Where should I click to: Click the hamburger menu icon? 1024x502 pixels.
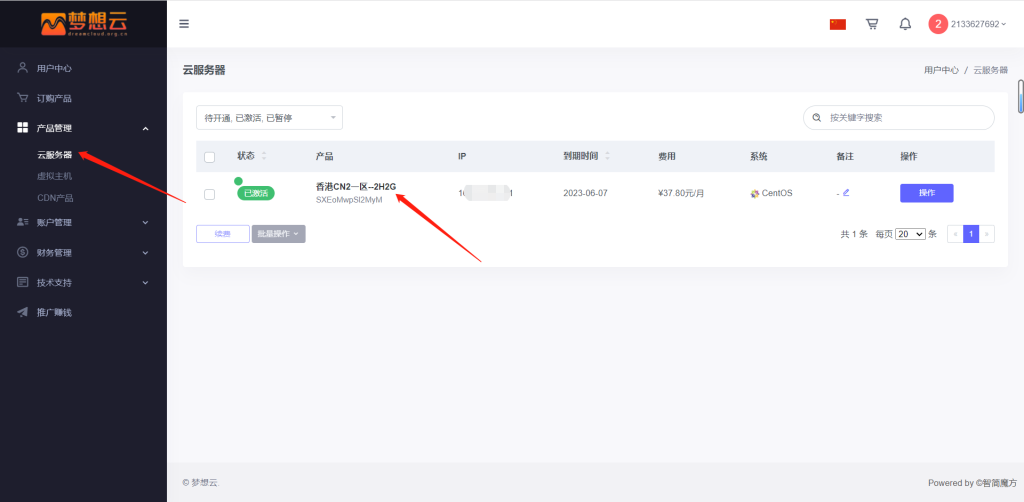click(184, 24)
